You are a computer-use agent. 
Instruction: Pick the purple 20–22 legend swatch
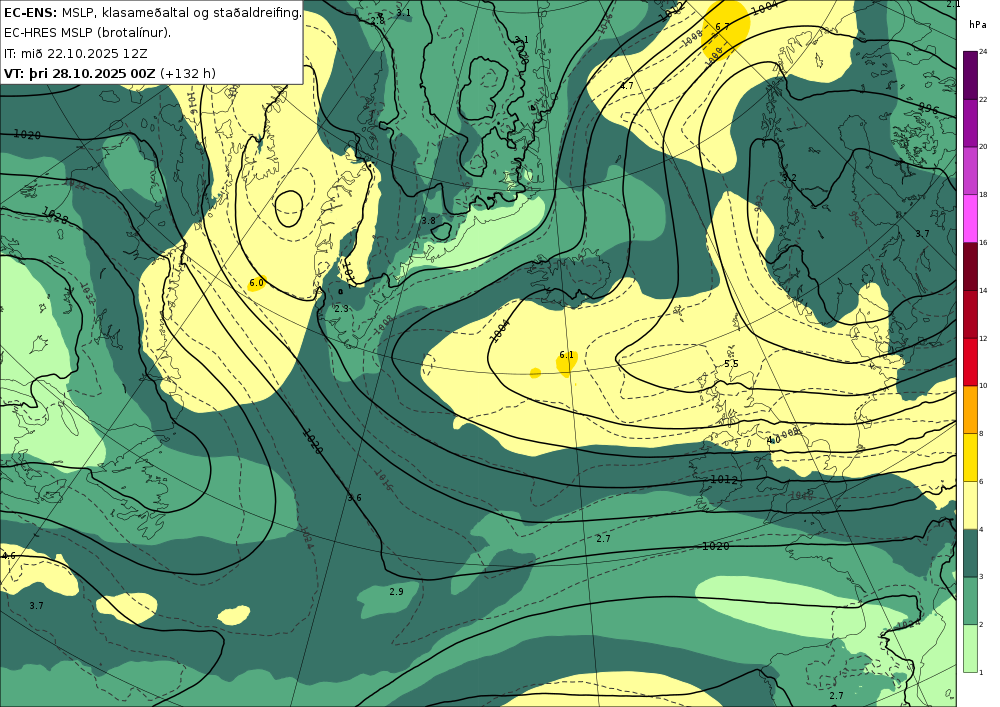[970, 123]
